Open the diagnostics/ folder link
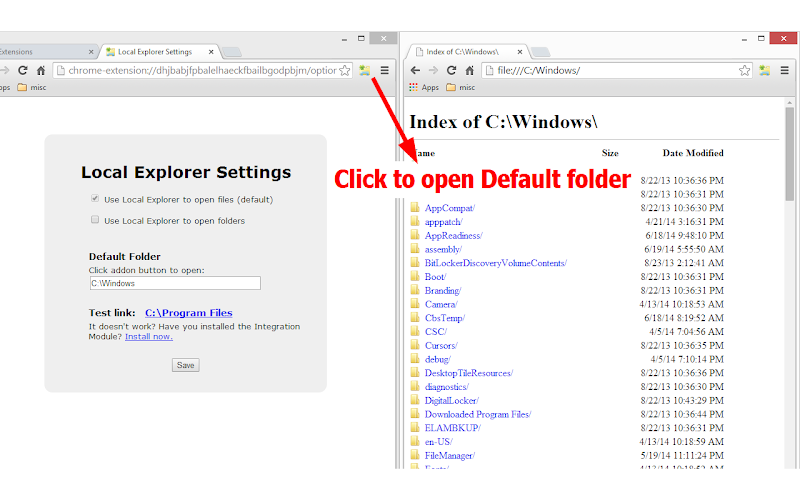 pos(446,387)
